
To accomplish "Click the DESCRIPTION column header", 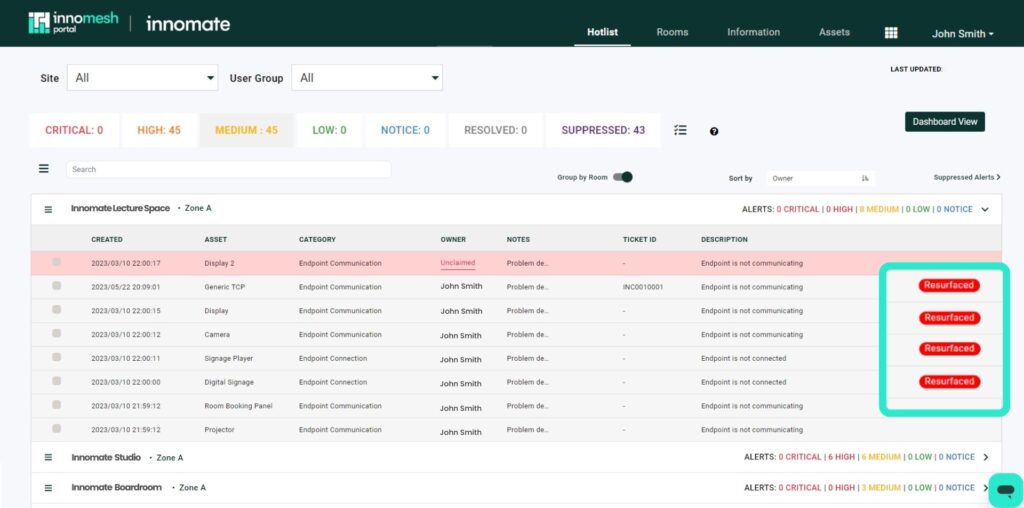I will [x=724, y=240].
